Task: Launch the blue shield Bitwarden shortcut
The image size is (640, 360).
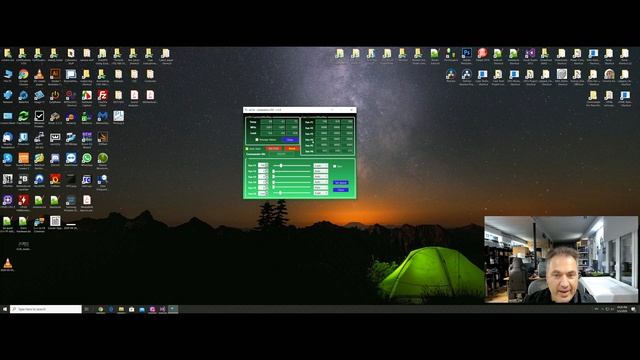Action: click(23, 137)
